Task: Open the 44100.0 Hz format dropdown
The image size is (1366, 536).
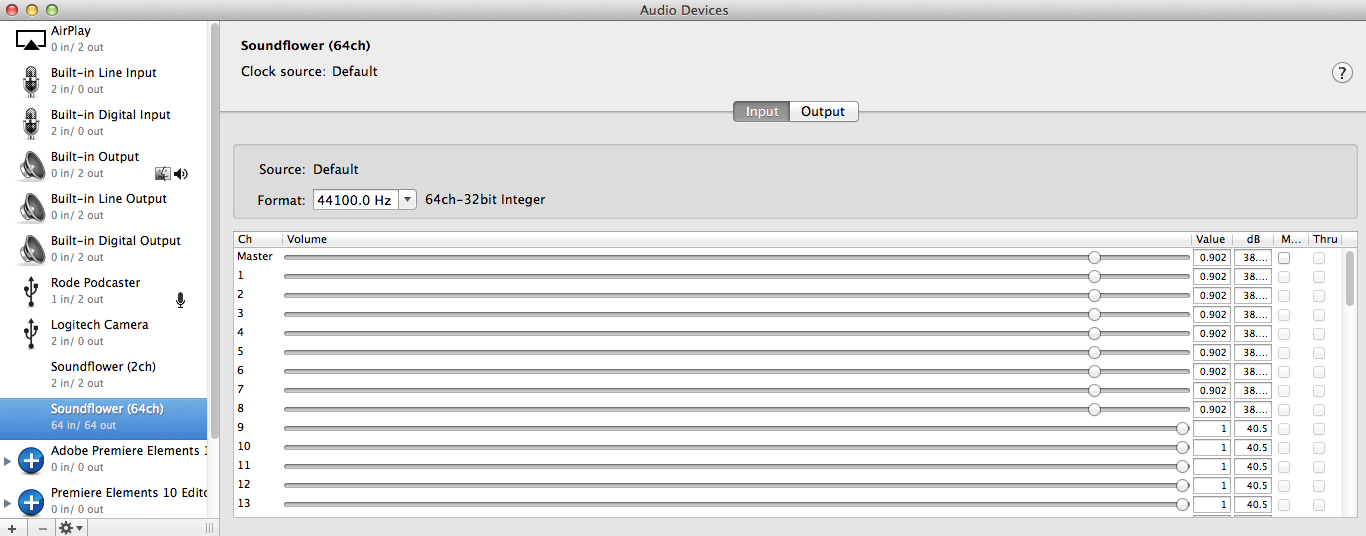Action: [x=364, y=200]
